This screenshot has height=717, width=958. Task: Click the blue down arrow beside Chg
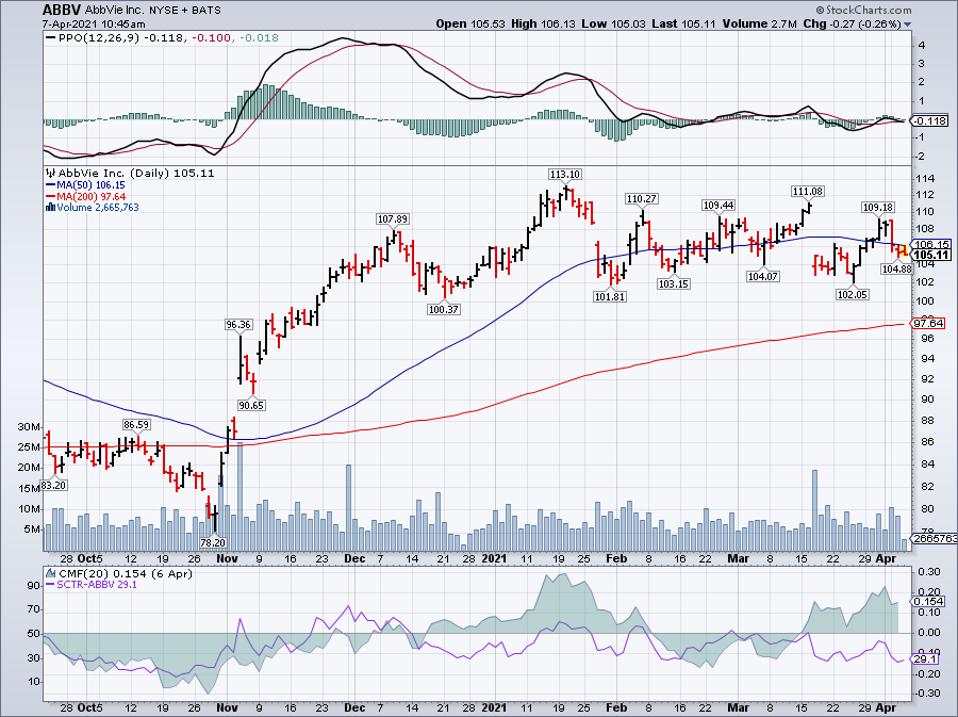(x=907, y=24)
